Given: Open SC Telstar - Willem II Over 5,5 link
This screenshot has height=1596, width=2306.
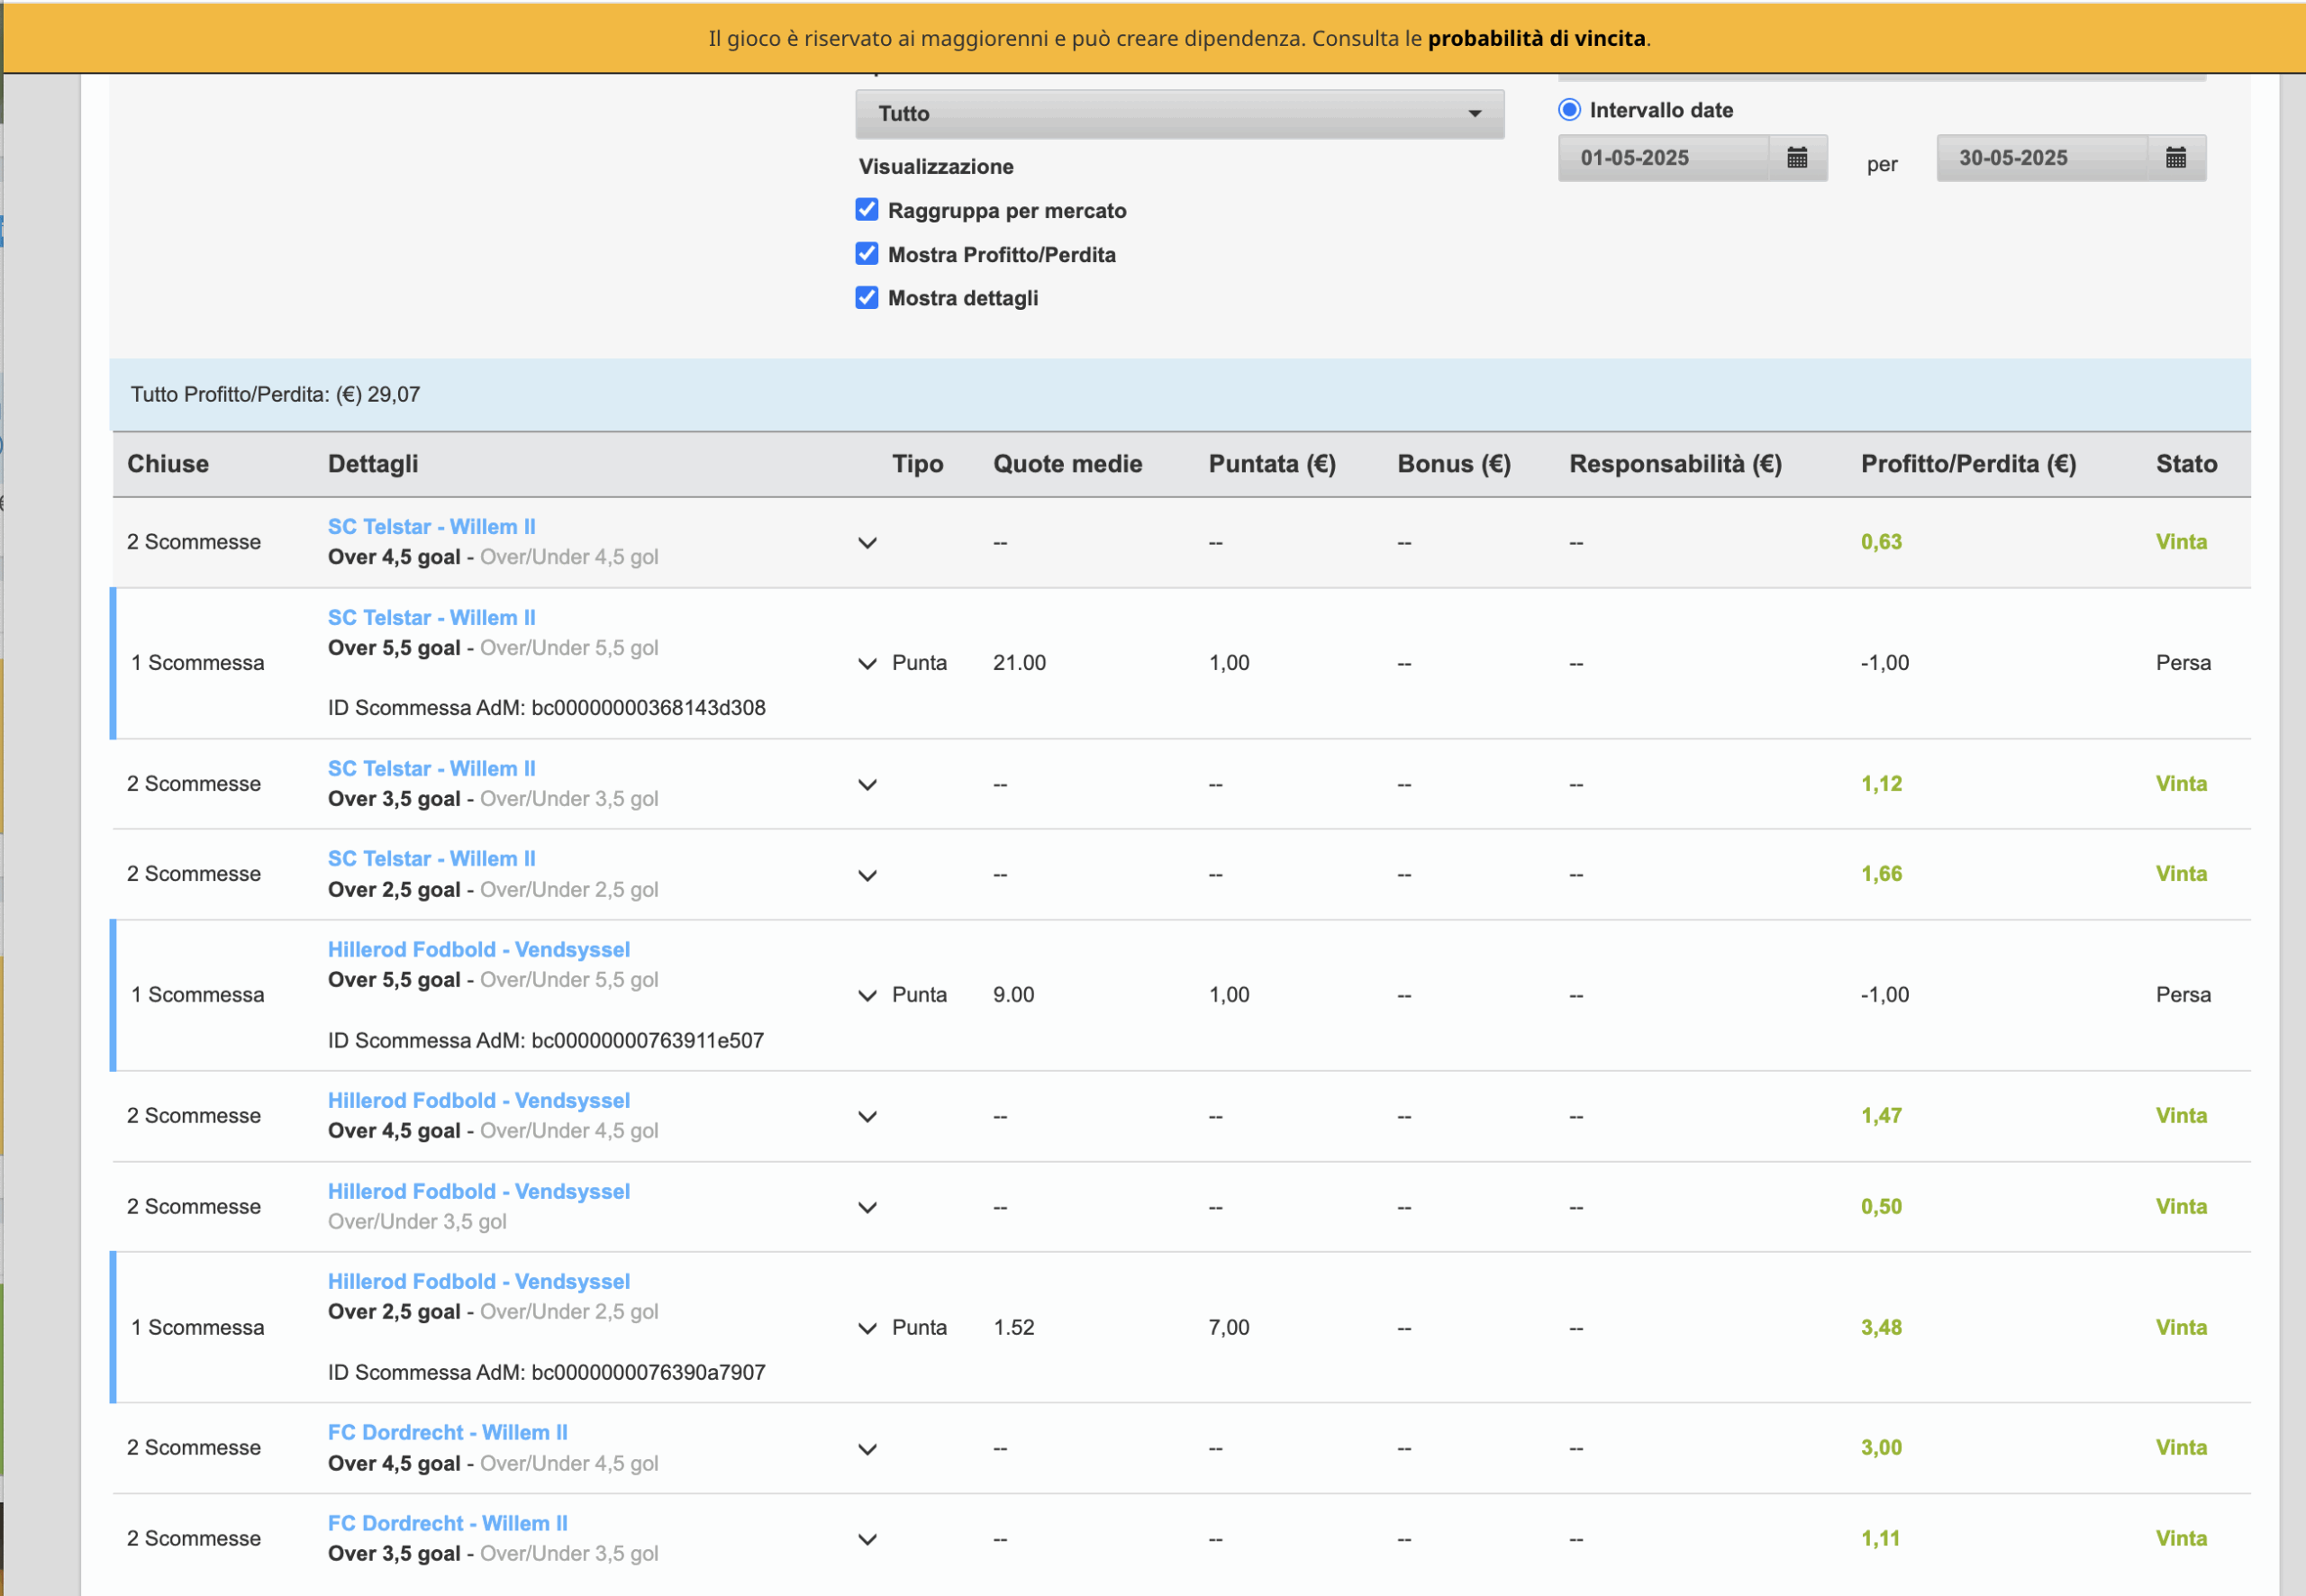Looking at the screenshot, I should 432,618.
